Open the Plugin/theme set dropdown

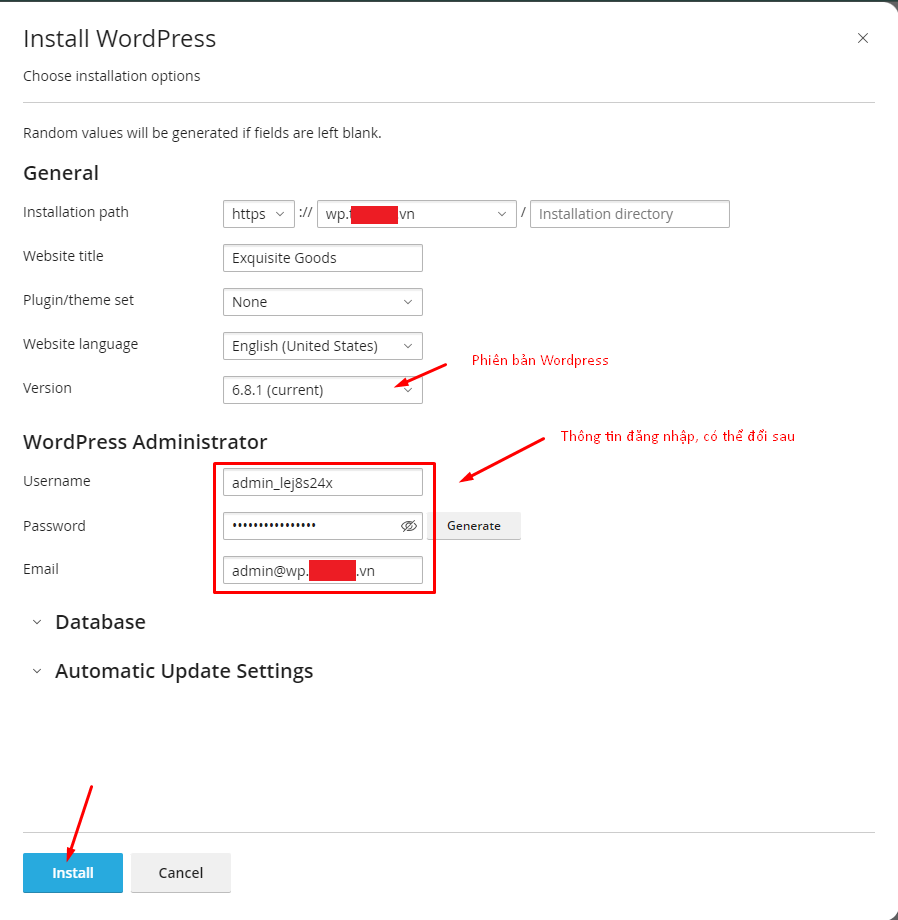pyautogui.click(x=322, y=302)
